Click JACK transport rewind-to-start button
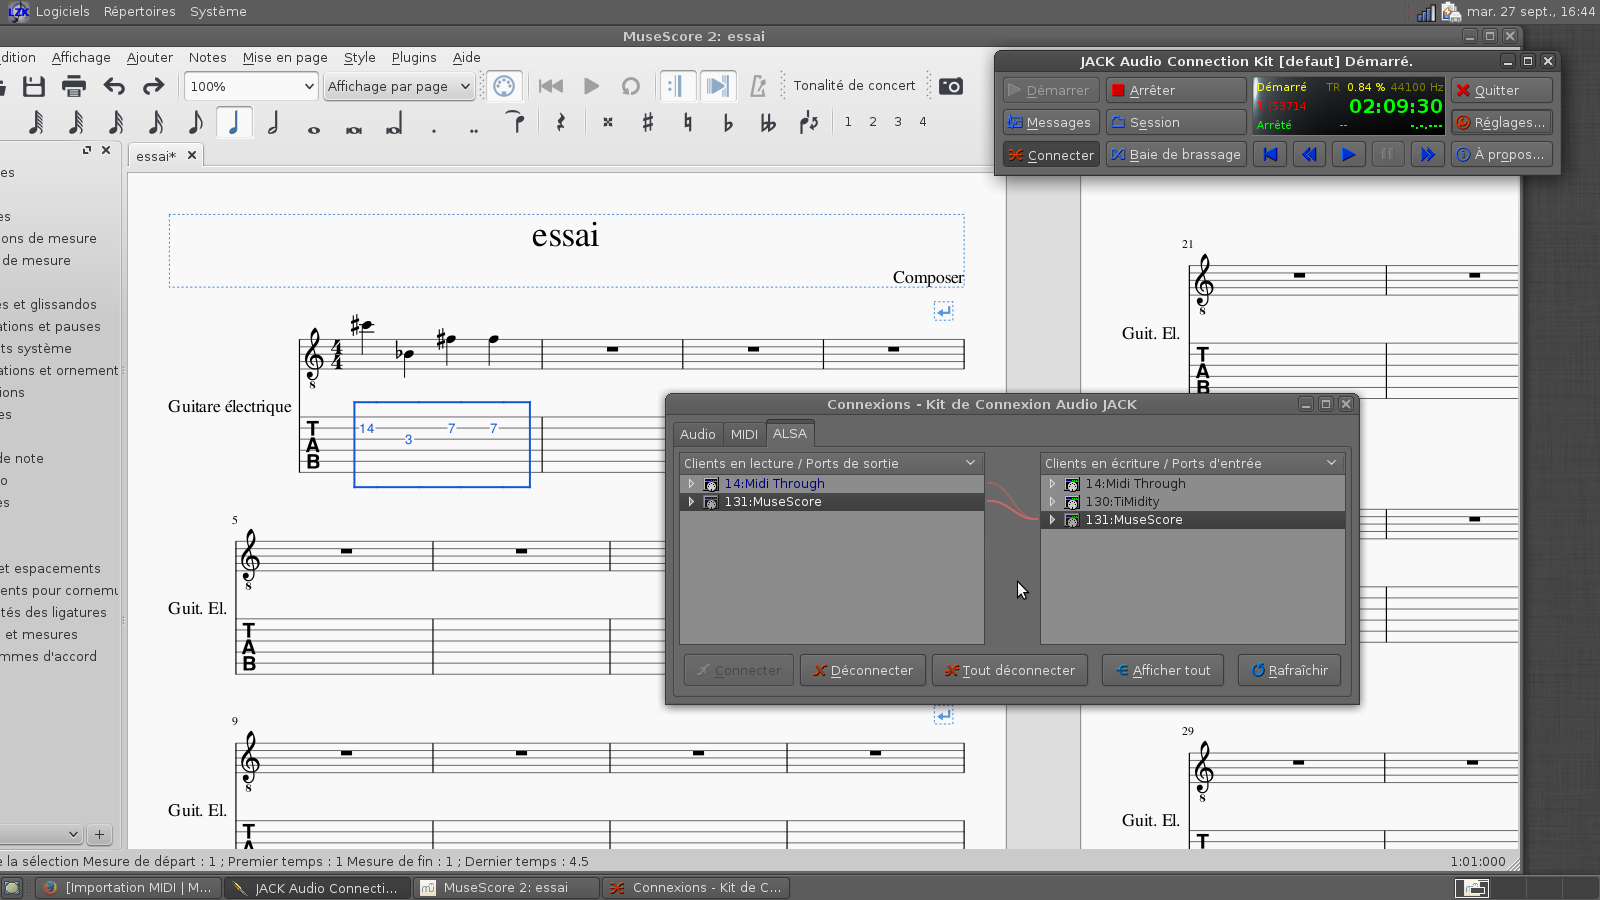 pos(1270,155)
